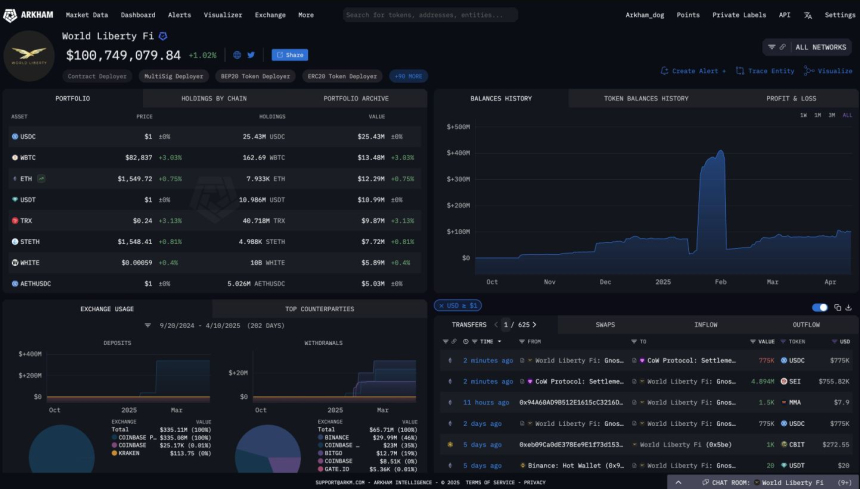Open the ALL NETWORKS filter dropdown
This screenshot has width=860, height=489.
click(807, 47)
